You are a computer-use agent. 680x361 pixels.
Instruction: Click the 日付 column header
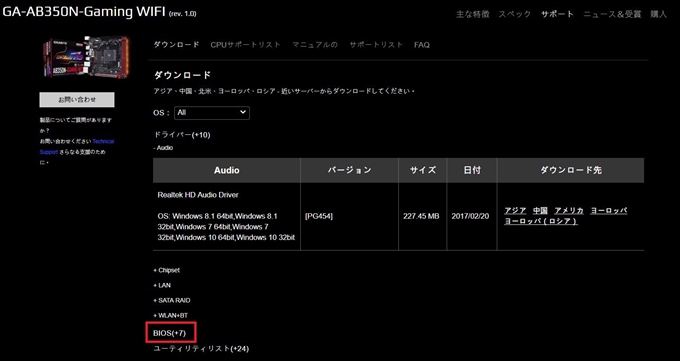click(x=471, y=171)
